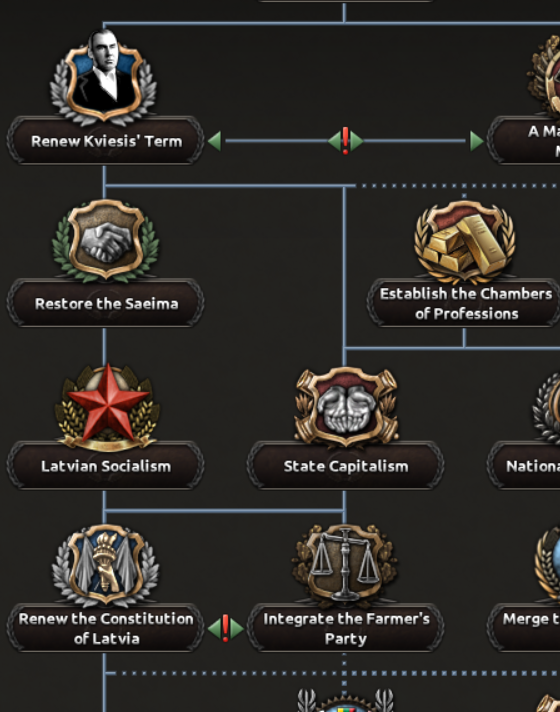Click the Kviesis portrait focus icon
The width and height of the screenshot is (560, 712).
(104, 77)
